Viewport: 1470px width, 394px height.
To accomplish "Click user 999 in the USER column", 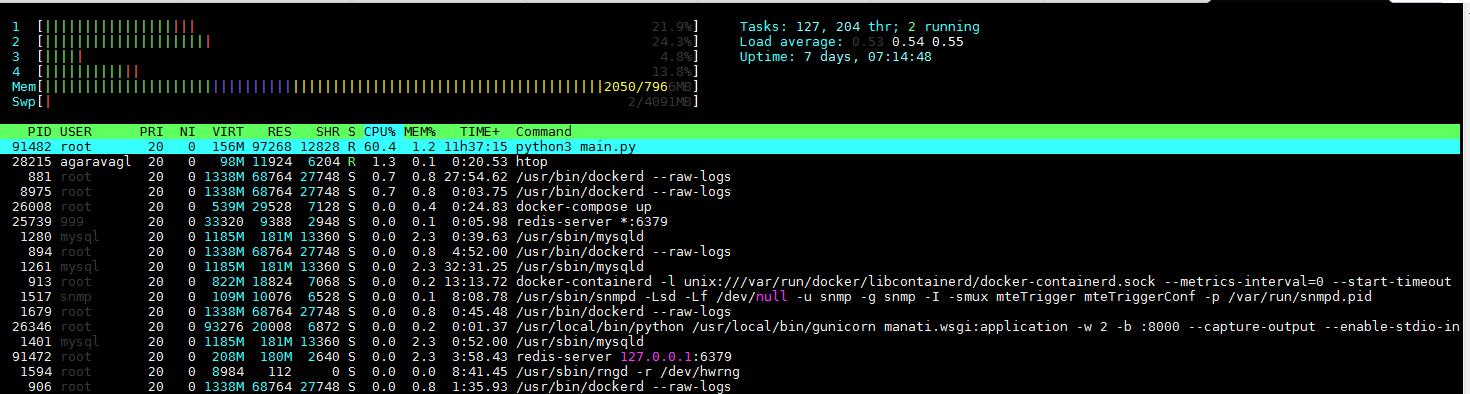I will pos(72,222).
